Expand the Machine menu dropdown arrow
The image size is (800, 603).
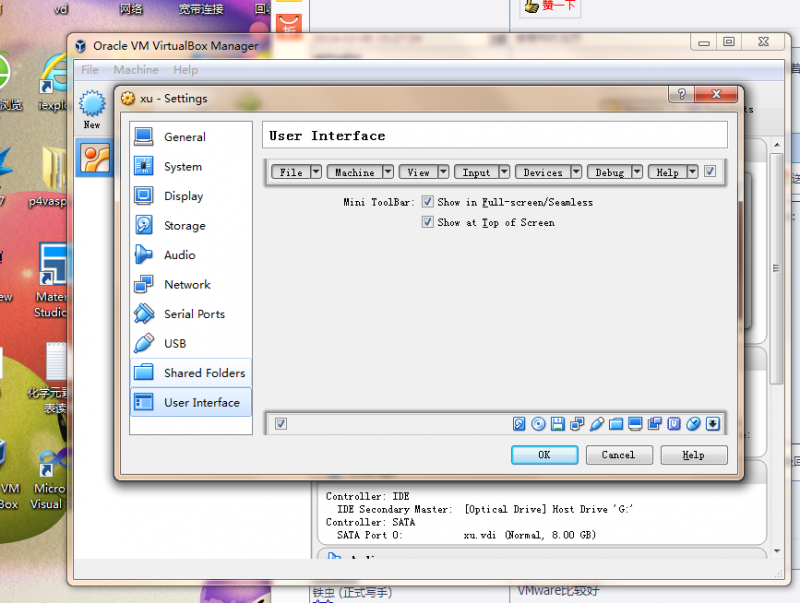[388, 172]
